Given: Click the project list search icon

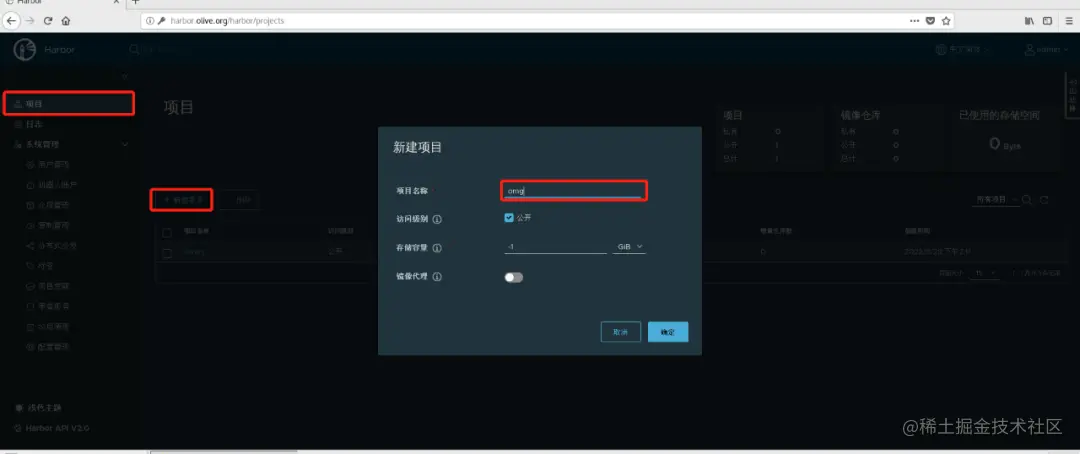Looking at the screenshot, I should [1027, 200].
